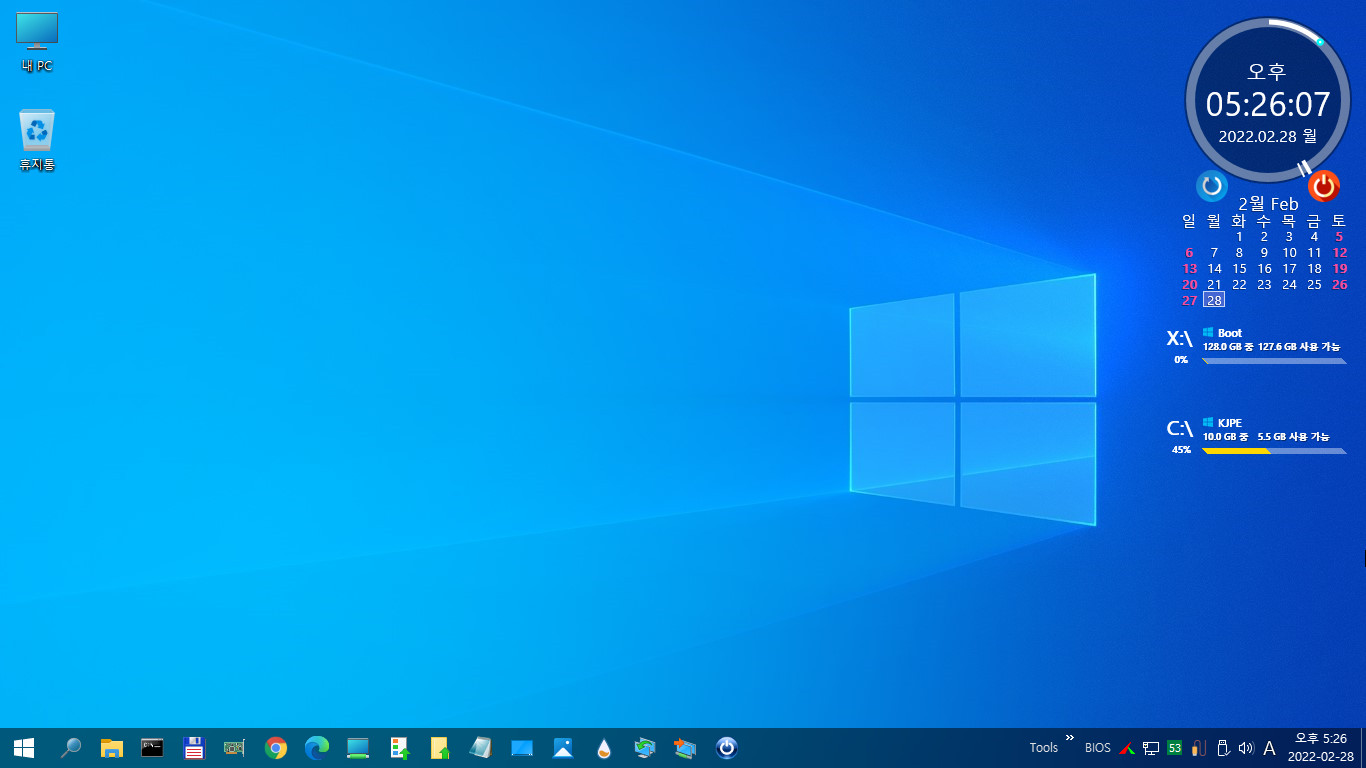Click the colored list with green arrow icon

pyautogui.click(x=400, y=747)
